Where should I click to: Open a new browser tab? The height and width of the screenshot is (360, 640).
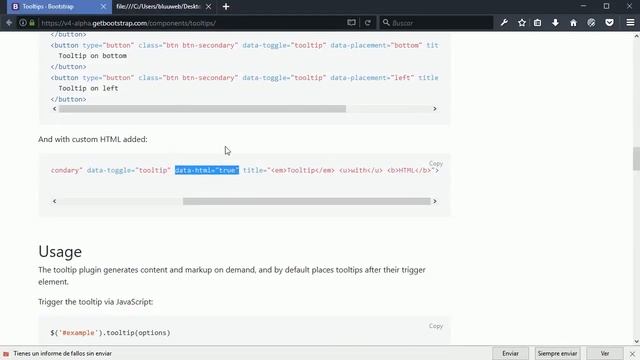(226, 7)
